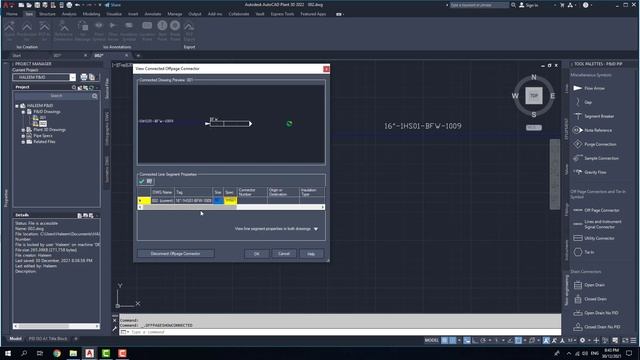Open Chrome from the Windows taskbar
The image size is (640, 360).
point(57,353)
